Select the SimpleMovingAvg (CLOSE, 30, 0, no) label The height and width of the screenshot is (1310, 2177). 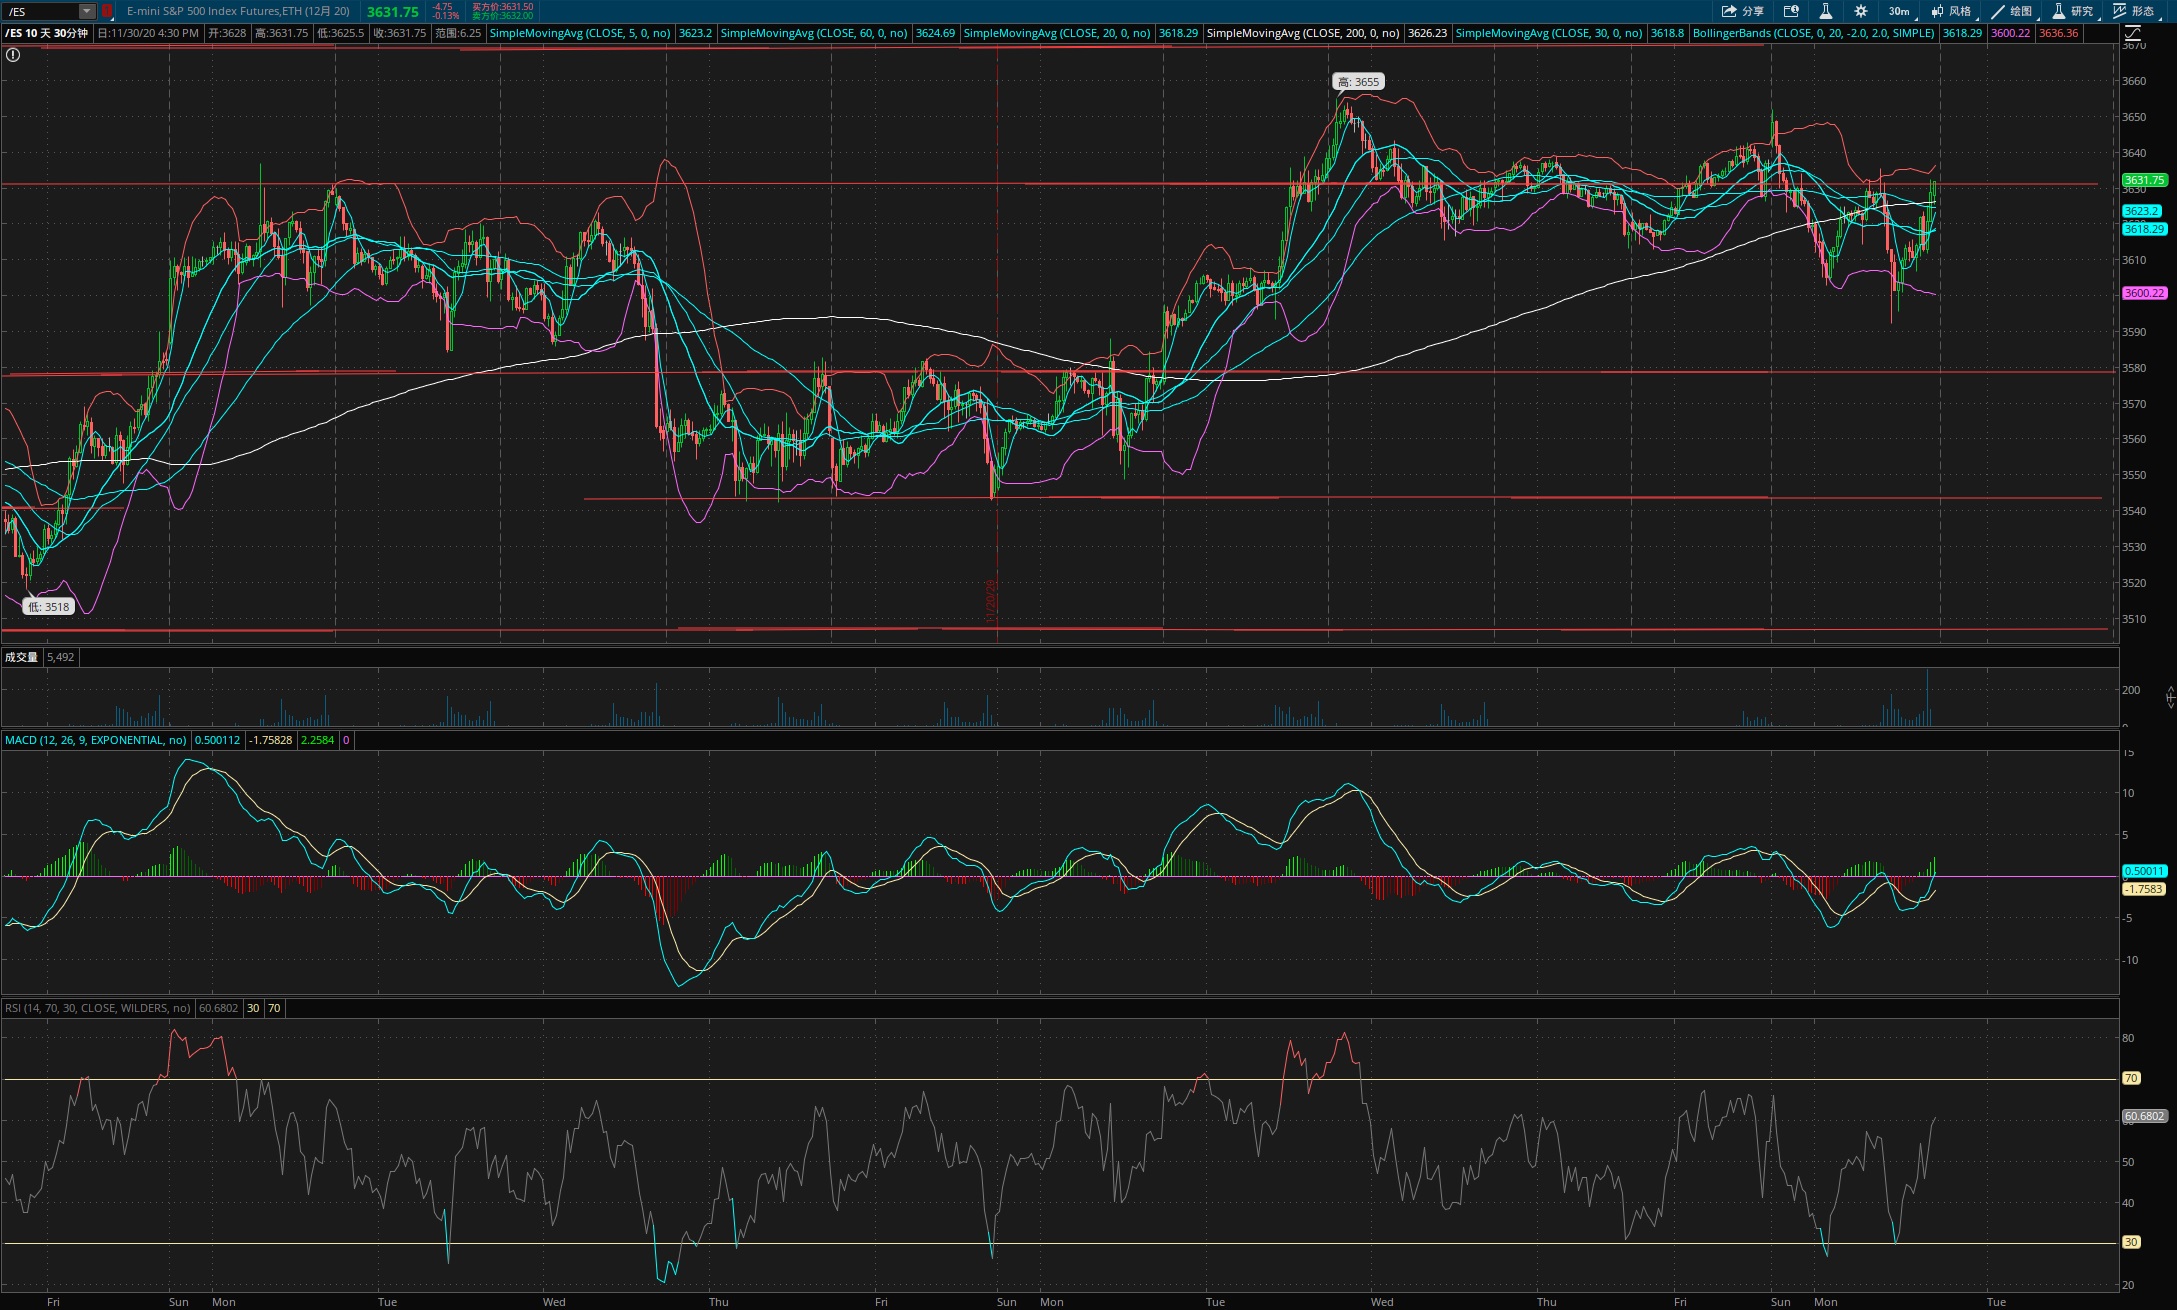(1549, 33)
